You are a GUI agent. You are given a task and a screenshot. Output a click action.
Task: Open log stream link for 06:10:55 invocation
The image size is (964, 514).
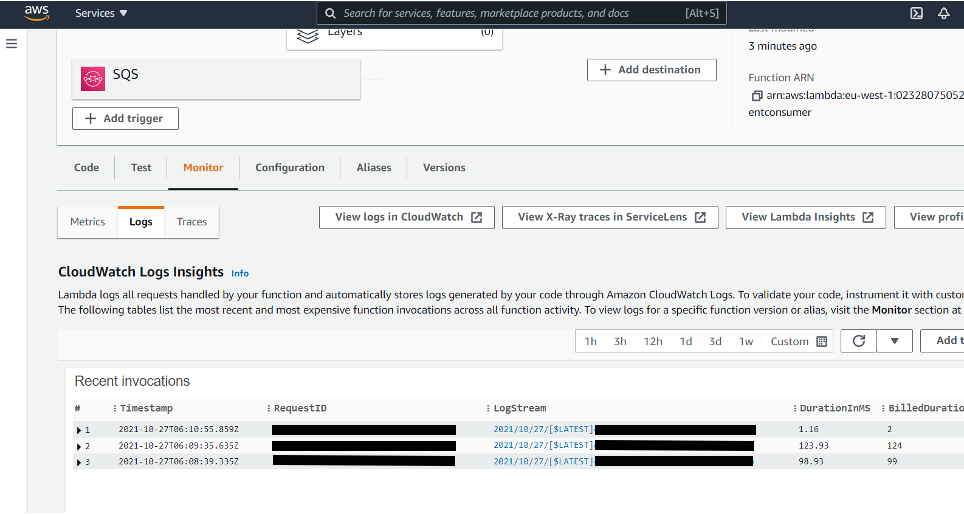point(543,429)
